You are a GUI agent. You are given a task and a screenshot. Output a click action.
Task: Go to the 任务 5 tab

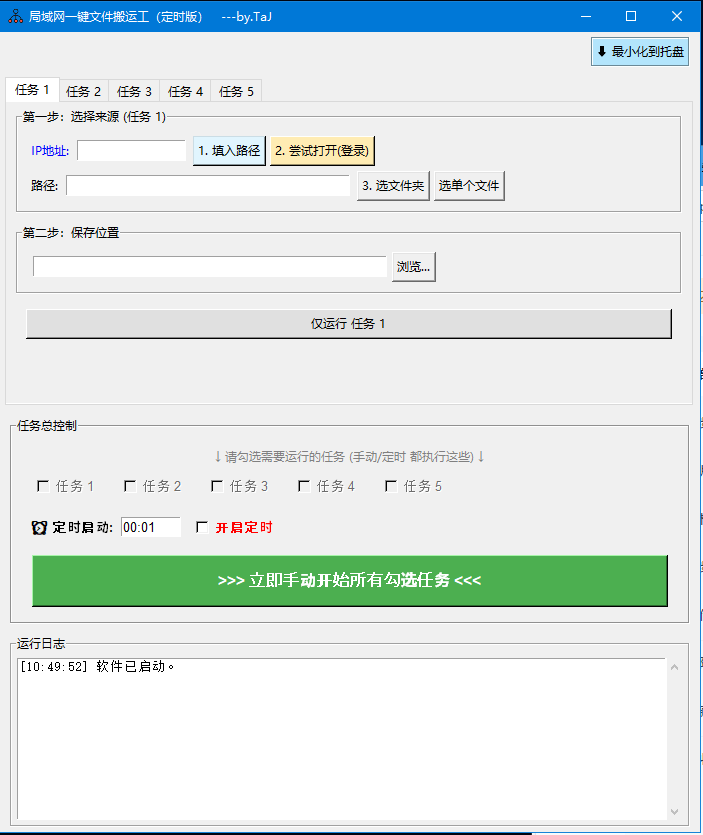[237, 91]
